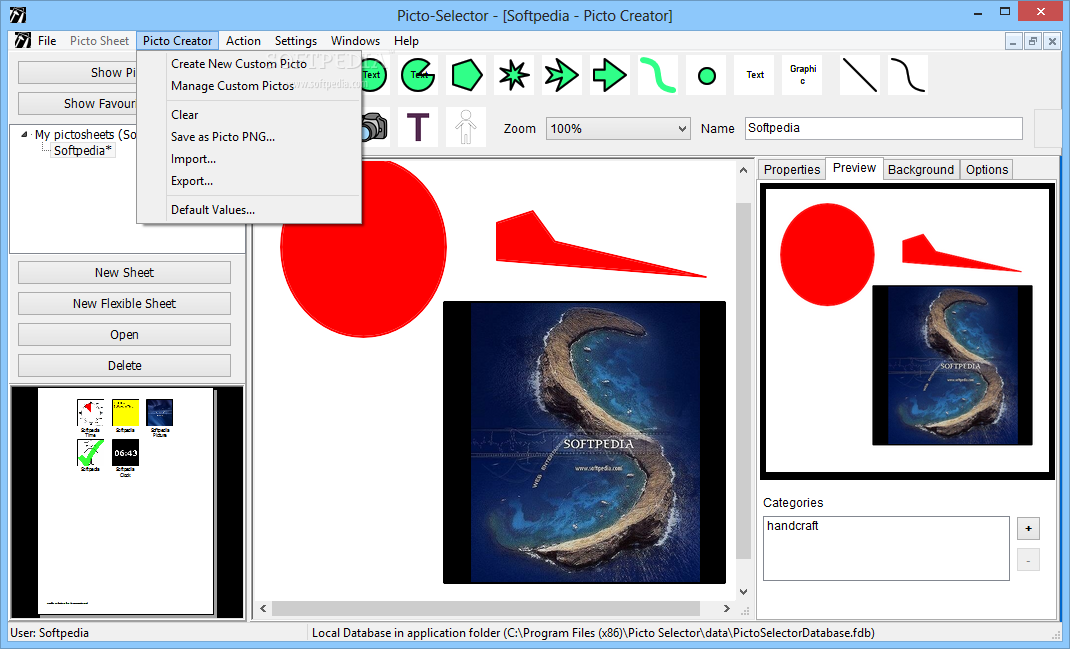Click the Softpedia Picture thumbnail on sheet
Viewport: 1070px width, 649px height.
tap(160, 412)
